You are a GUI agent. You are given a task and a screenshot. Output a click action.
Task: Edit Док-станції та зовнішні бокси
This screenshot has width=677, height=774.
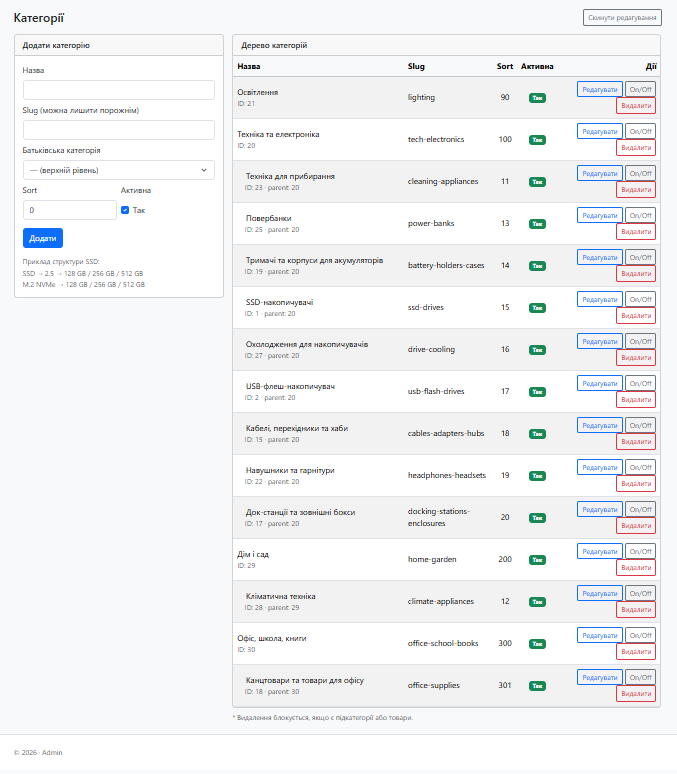coord(599,509)
